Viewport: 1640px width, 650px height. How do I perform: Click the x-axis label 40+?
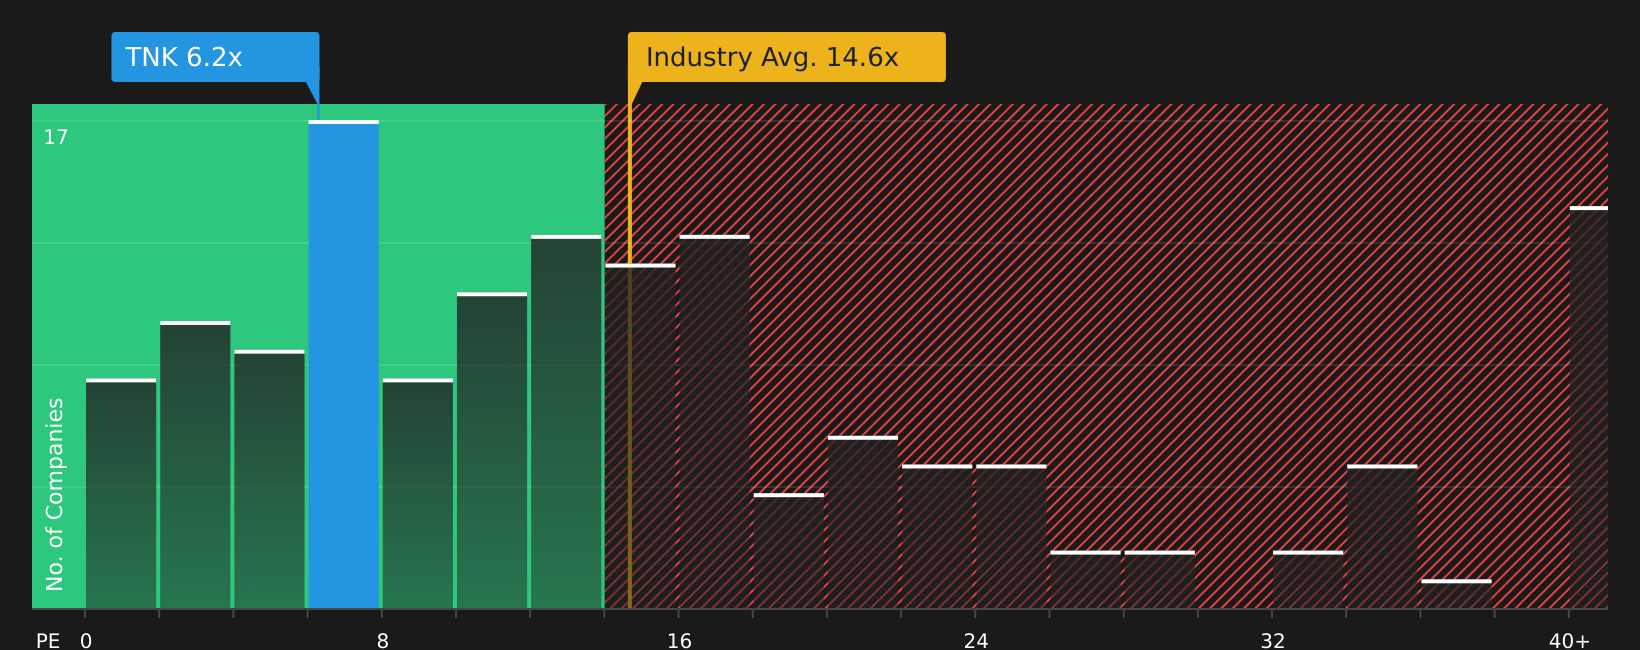pyautogui.click(x=1569, y=641)
